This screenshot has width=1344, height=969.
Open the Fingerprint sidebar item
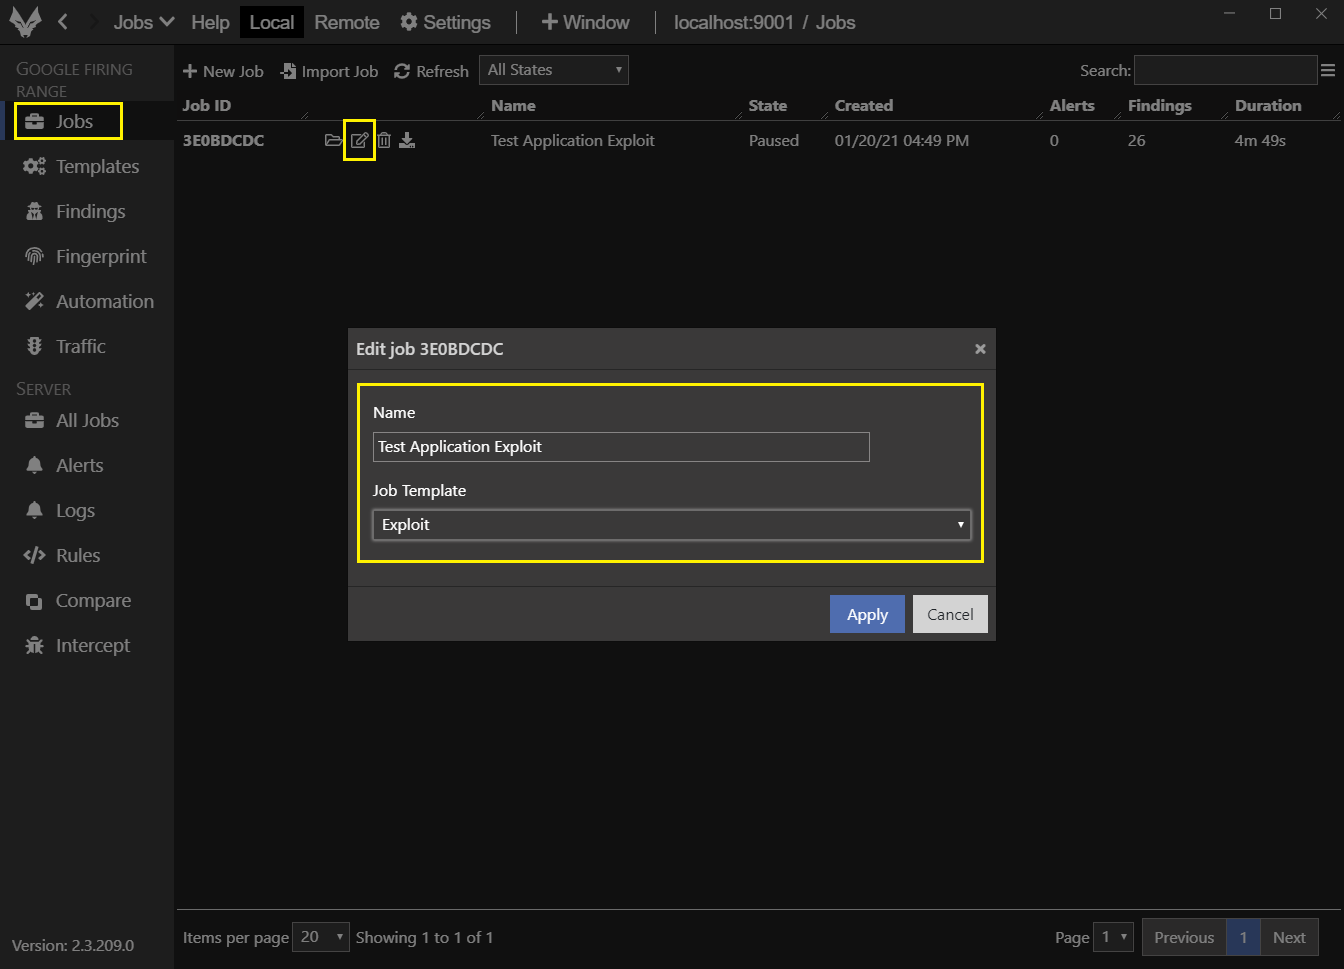pos(100,257)
